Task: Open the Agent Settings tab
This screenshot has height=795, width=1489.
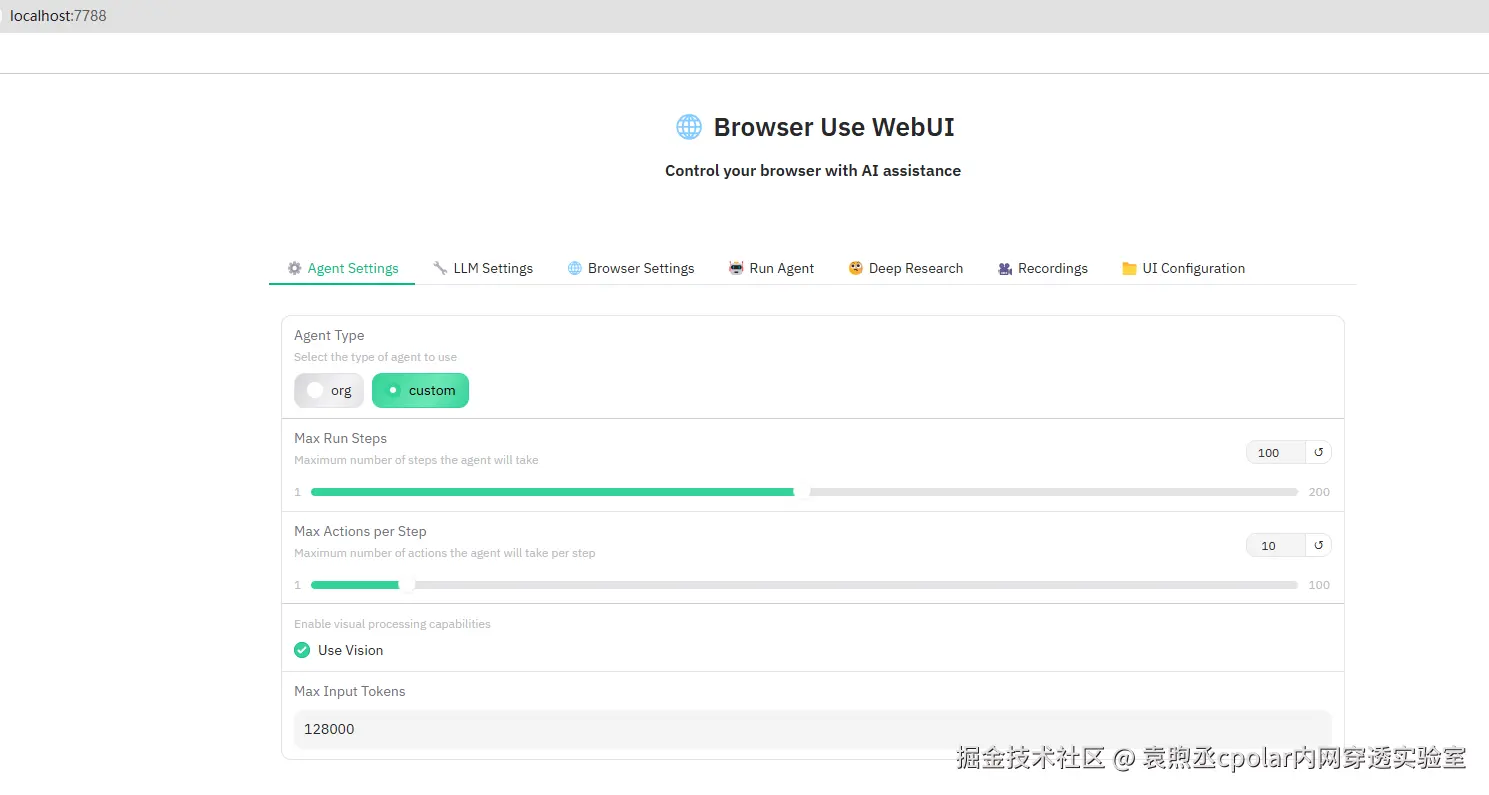Action: pos(342,268)
